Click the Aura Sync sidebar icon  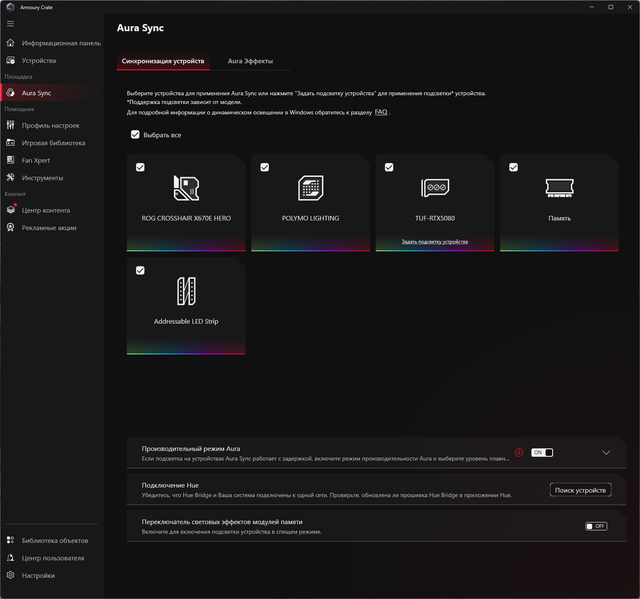pyautogui.click(x=11, y=93)
